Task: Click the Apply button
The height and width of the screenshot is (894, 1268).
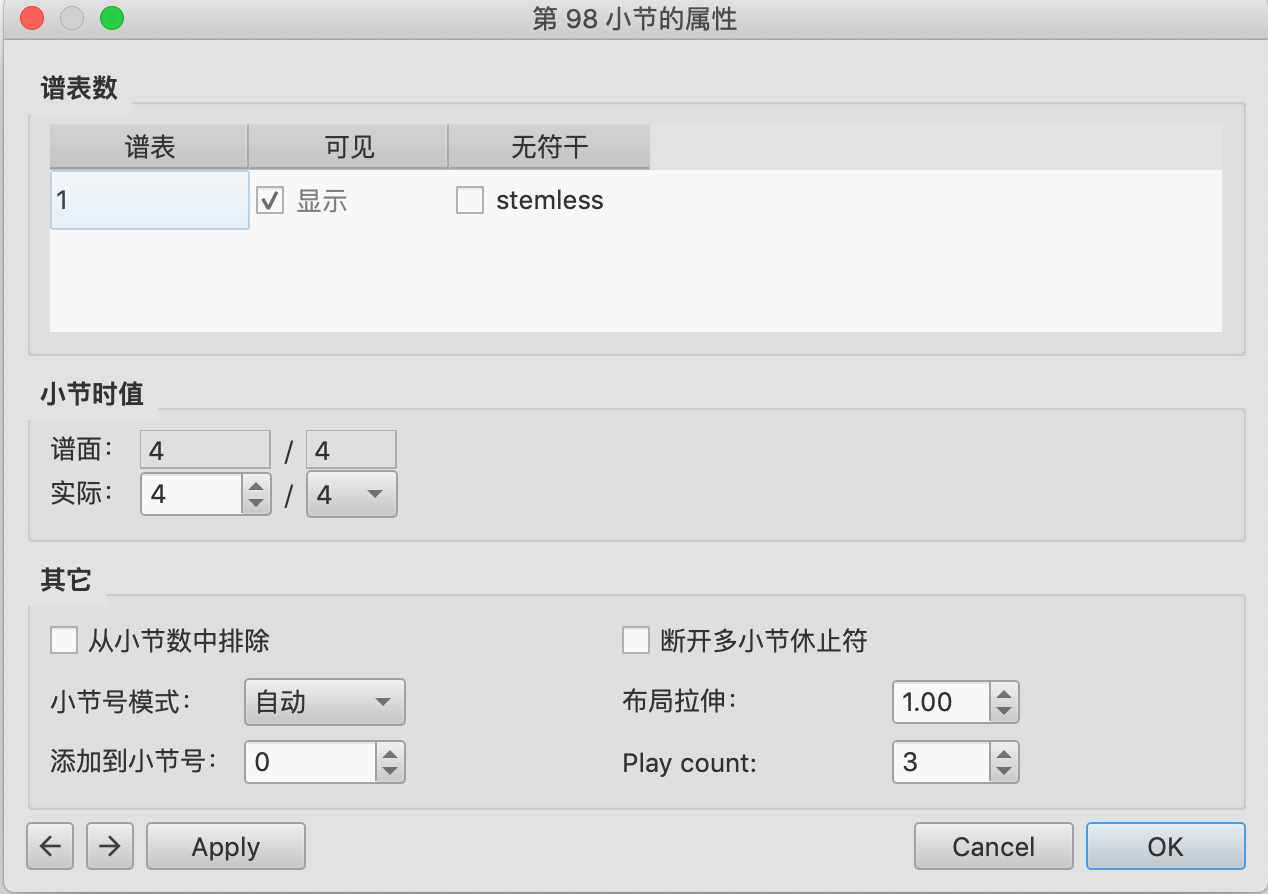Action: (x=226, y=847)
